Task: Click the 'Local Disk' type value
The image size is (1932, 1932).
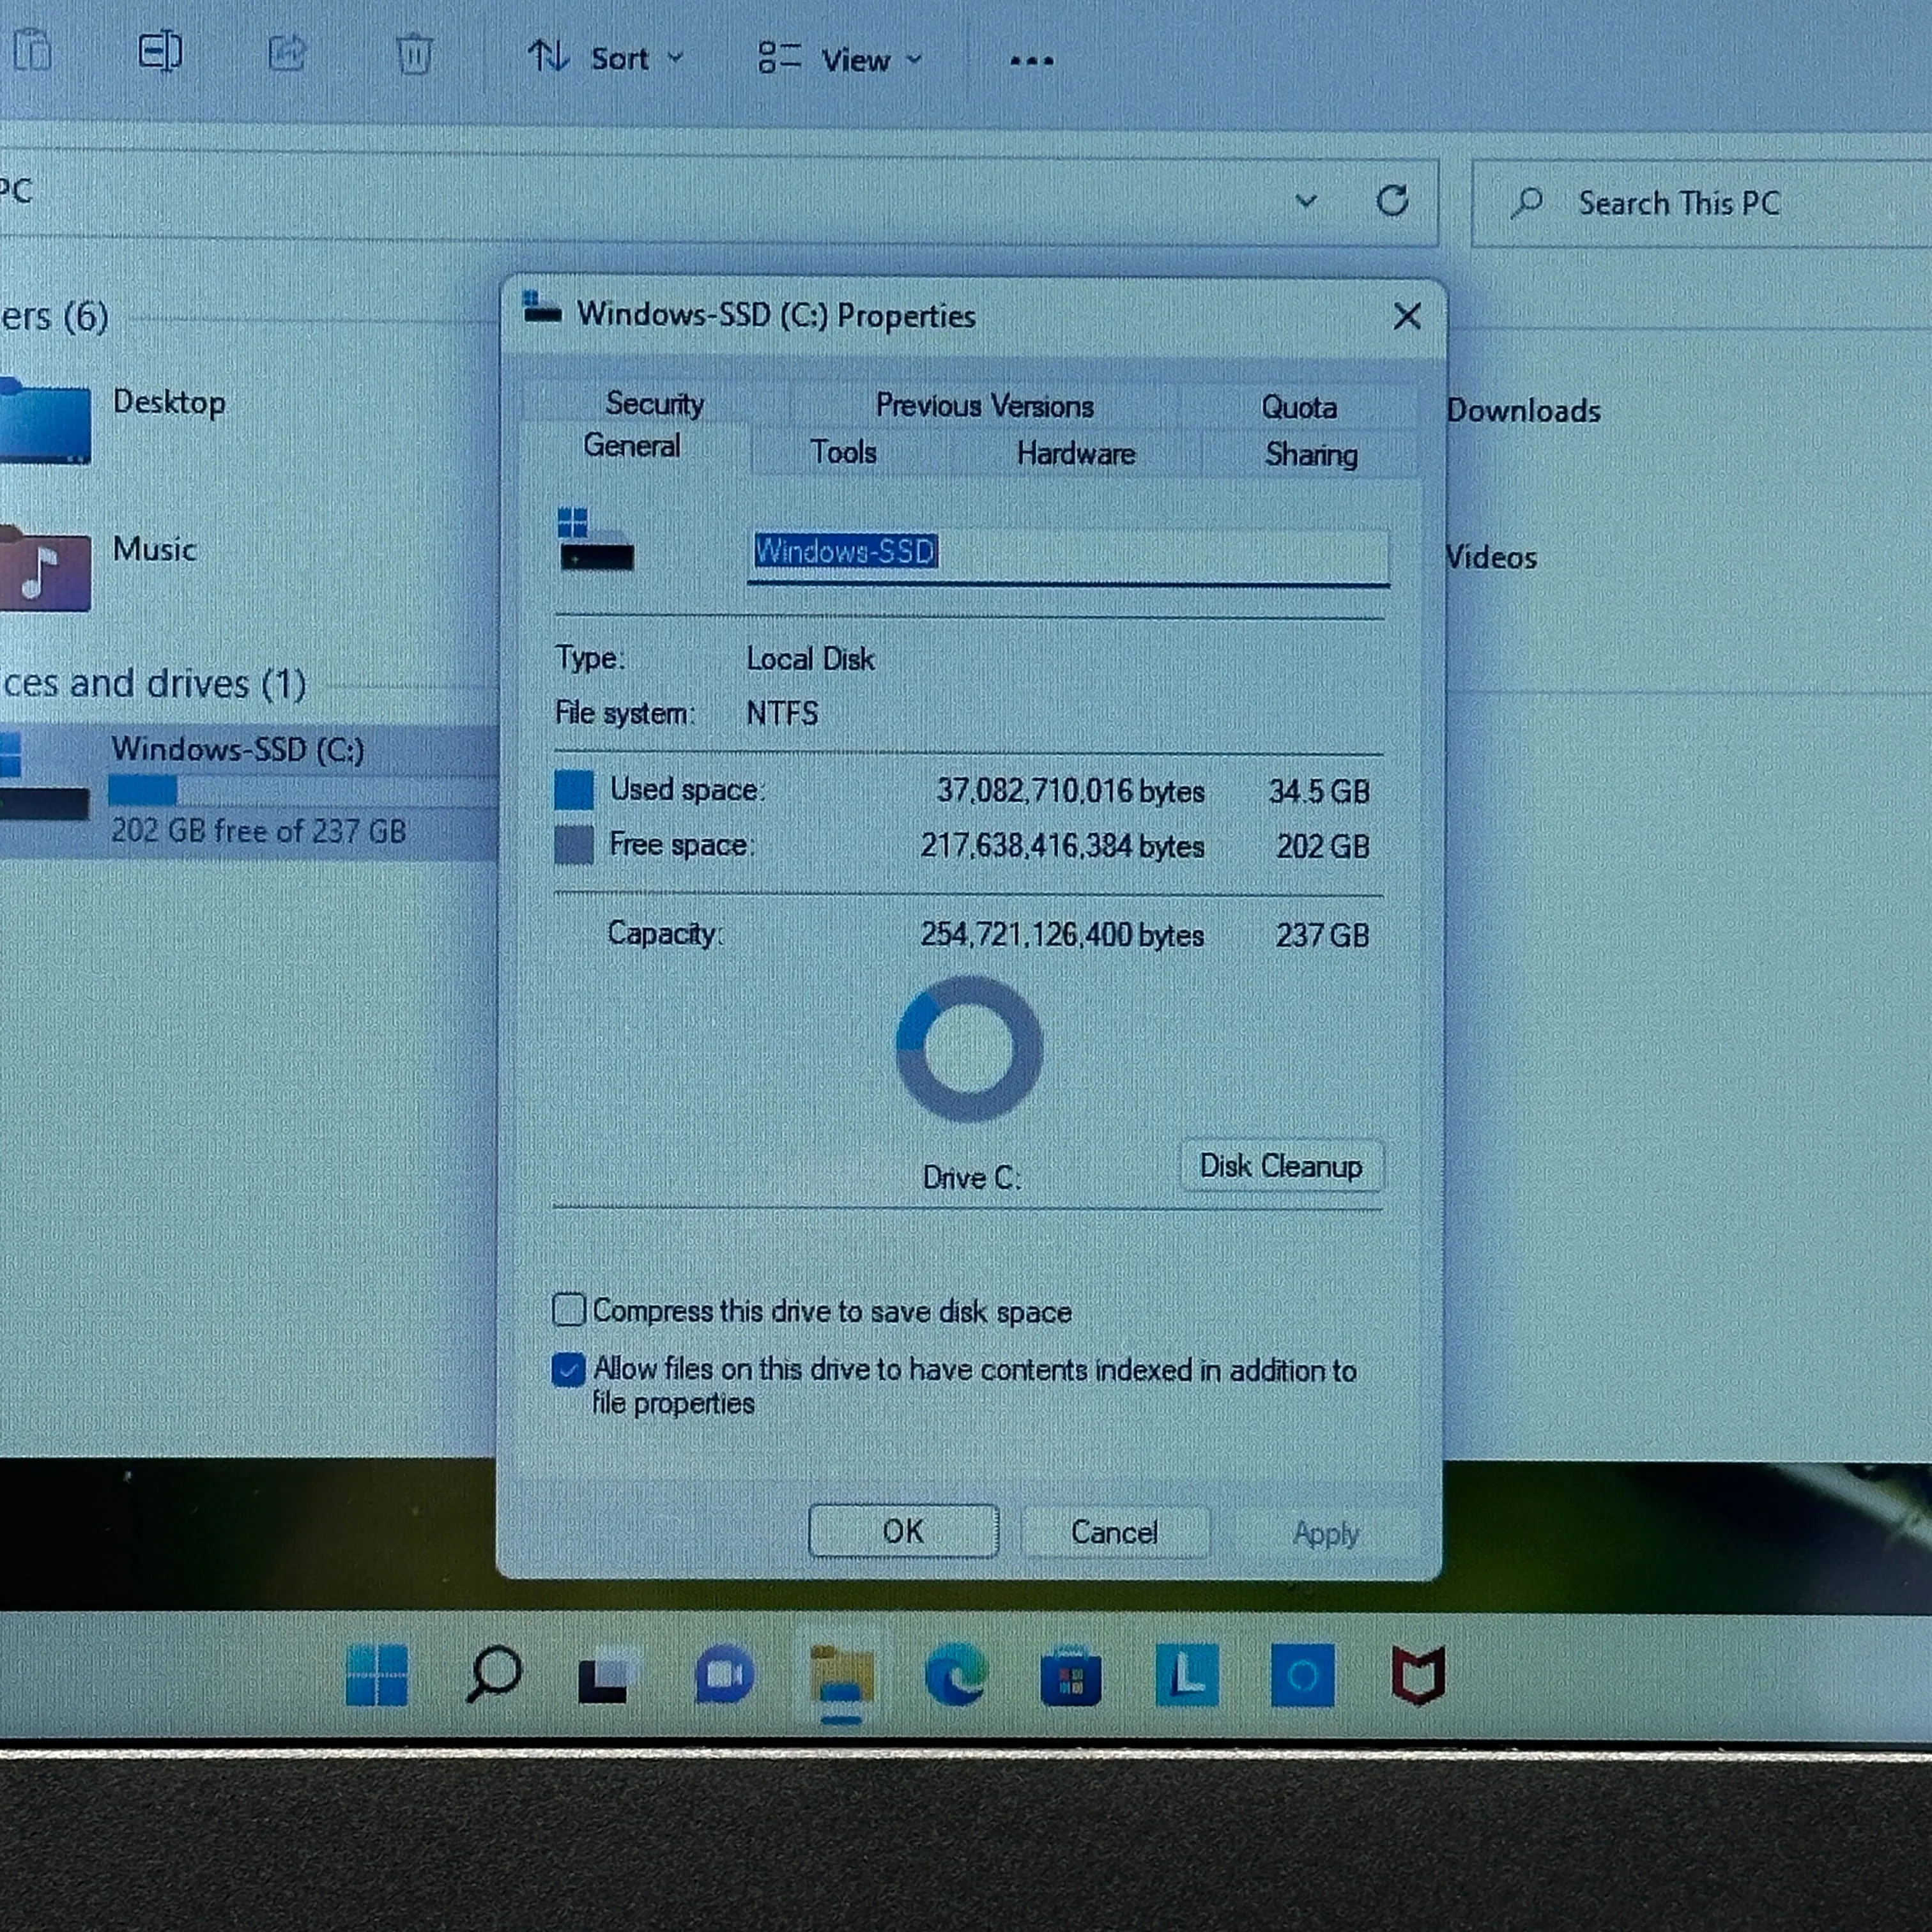Action: (810, 659)
